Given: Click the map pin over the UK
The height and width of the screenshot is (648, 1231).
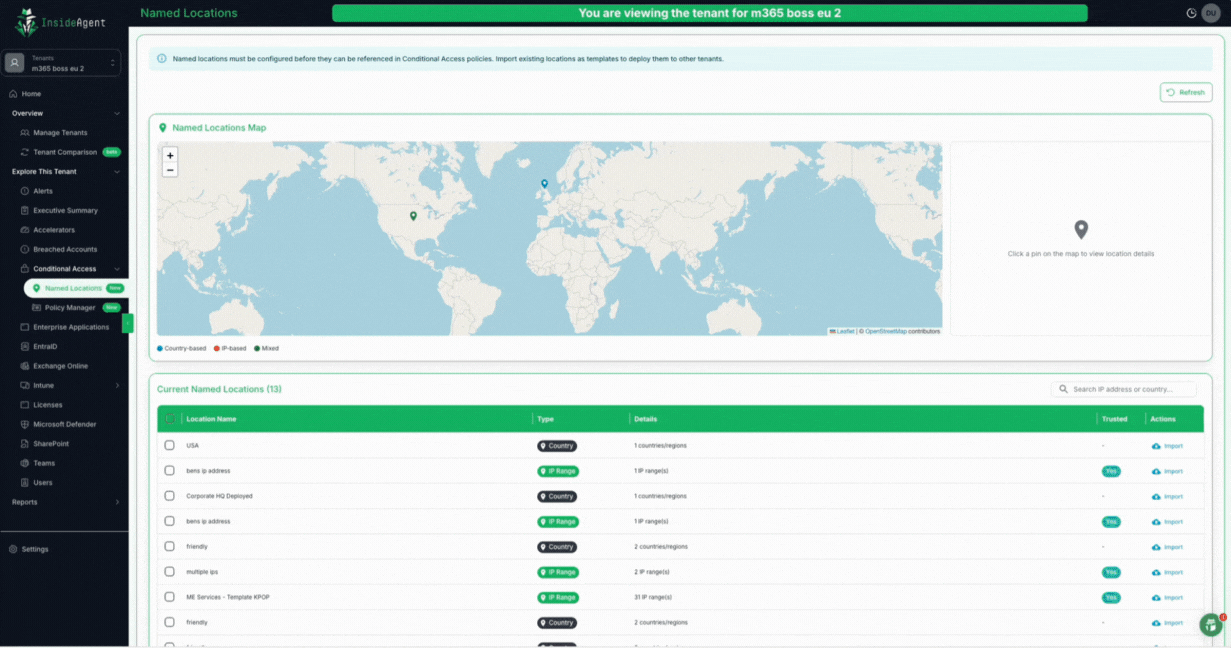Looking at the screenshot, I should [544, 184].
